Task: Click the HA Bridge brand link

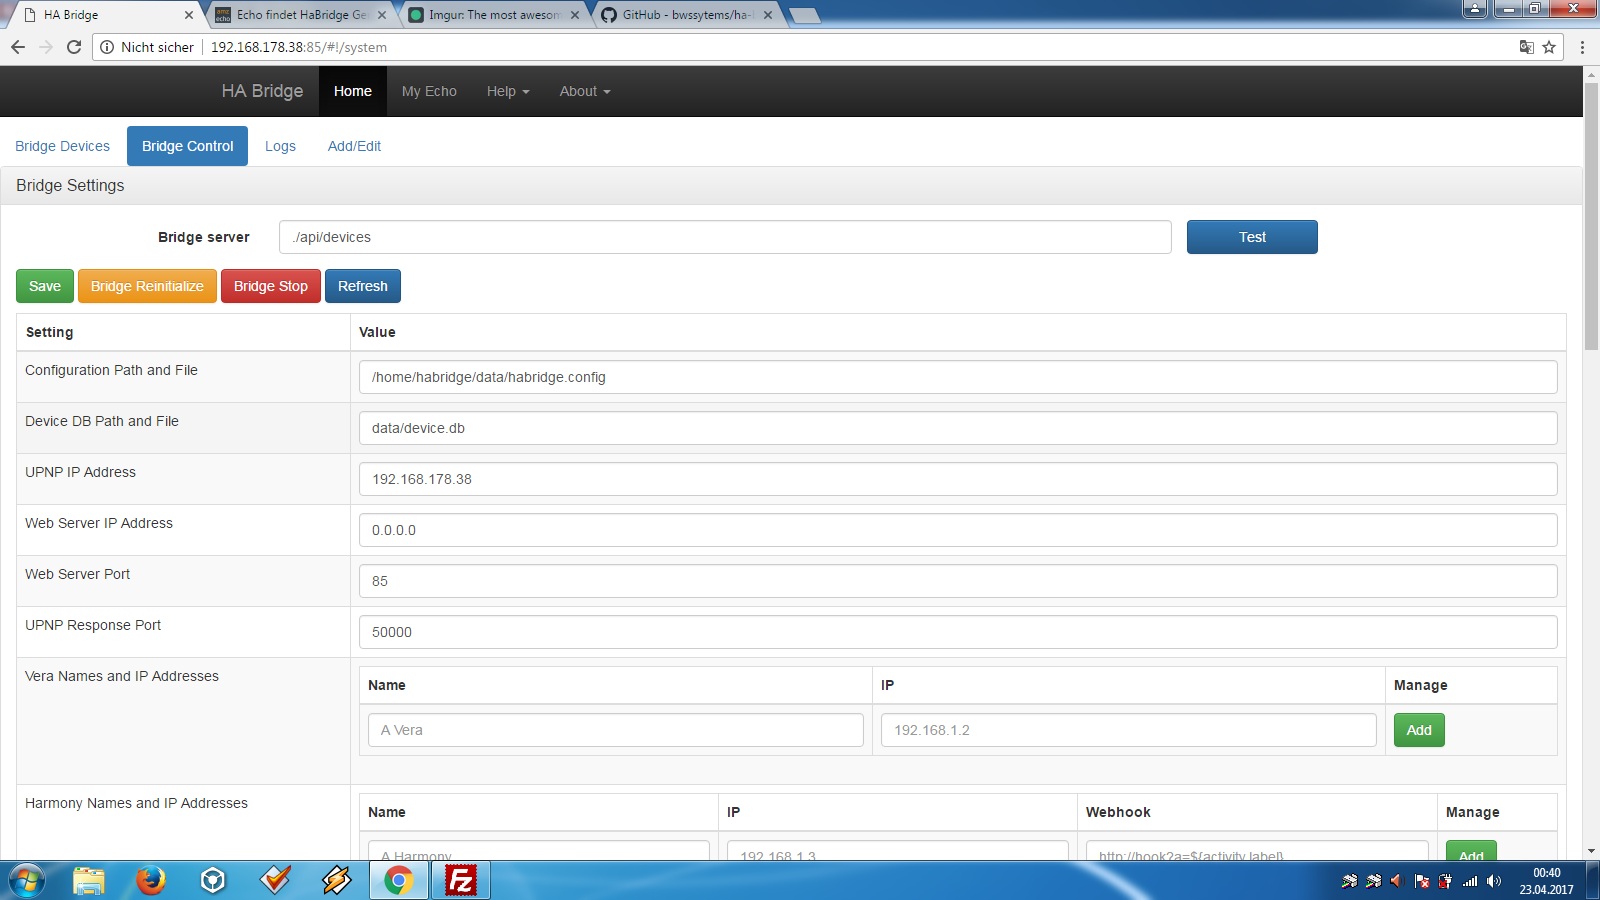Action: (x=262, y=91)
